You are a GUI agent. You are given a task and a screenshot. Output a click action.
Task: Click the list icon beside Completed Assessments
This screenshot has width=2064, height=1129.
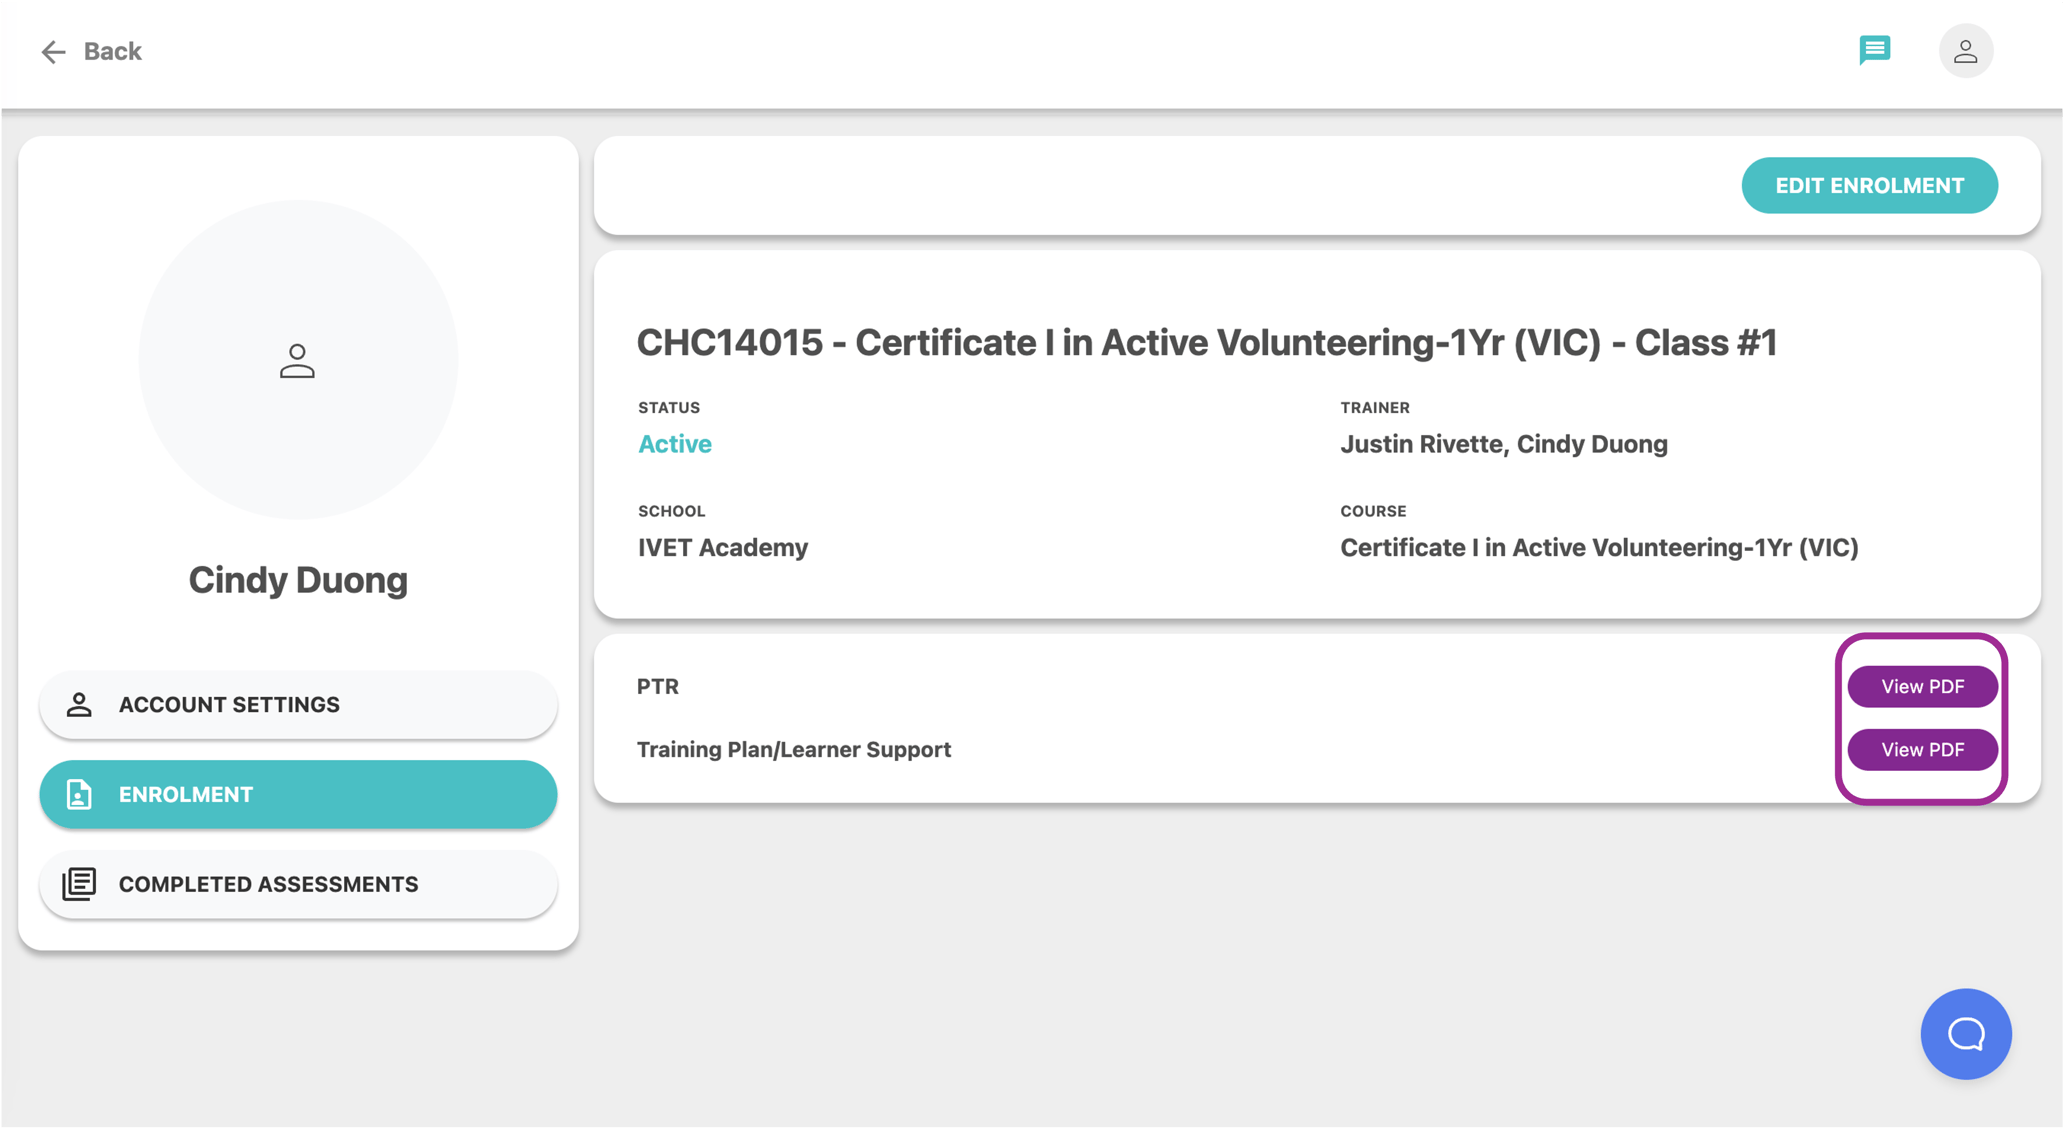click(x=79, y=884)
